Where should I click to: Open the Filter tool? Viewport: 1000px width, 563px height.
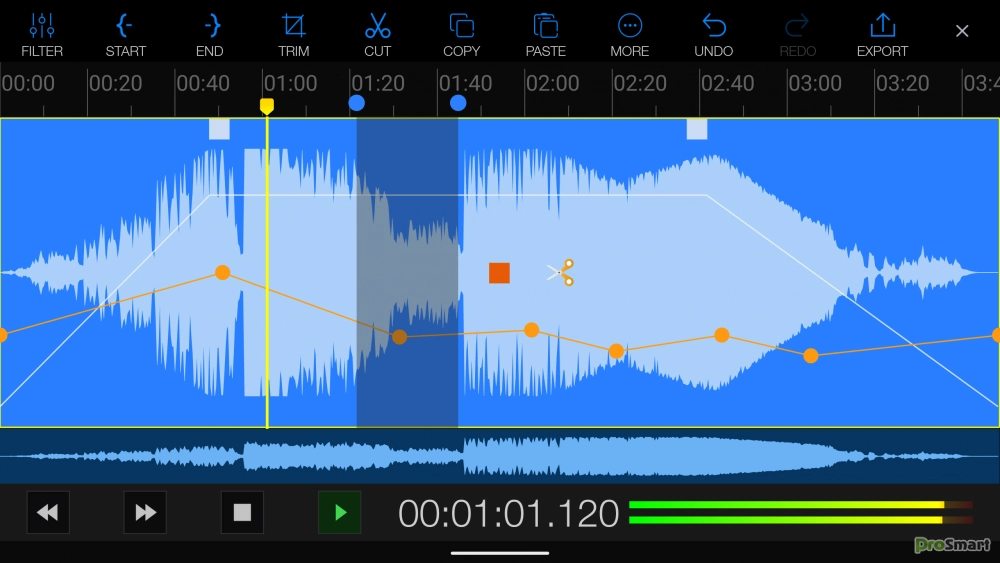pos(42,34)
